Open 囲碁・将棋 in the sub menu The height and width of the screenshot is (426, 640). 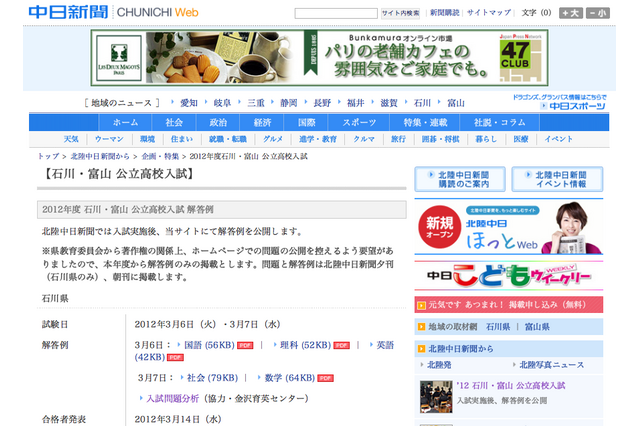coord(440,139)
